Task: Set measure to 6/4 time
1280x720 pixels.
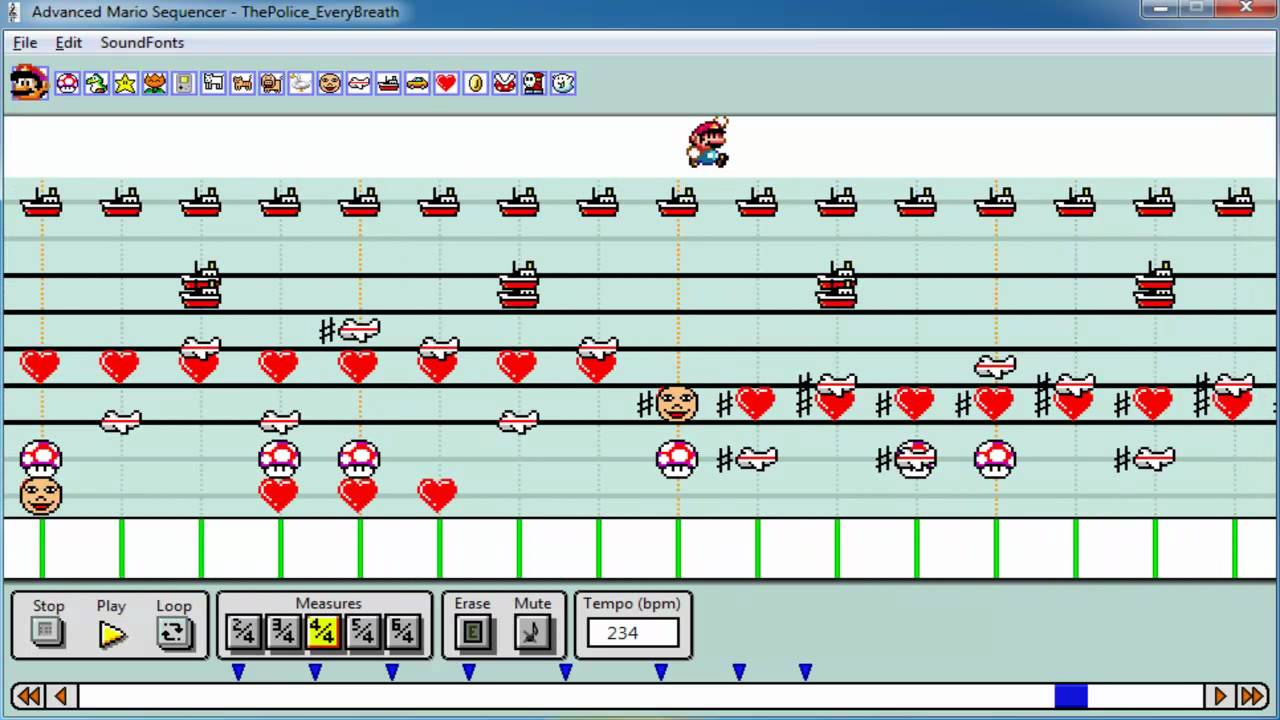Action: click(x=403, y=632)
